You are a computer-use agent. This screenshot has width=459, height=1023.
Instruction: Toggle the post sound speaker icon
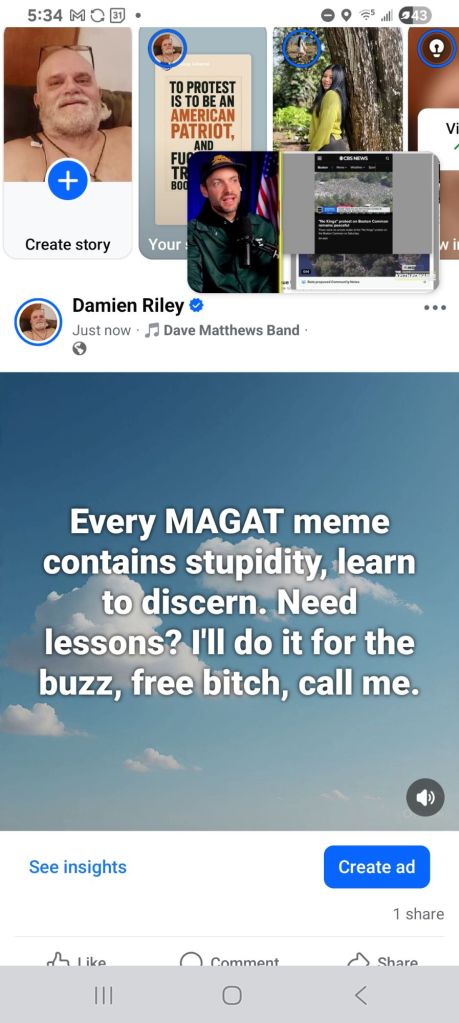pyautogui.click(x=425, y=797)
